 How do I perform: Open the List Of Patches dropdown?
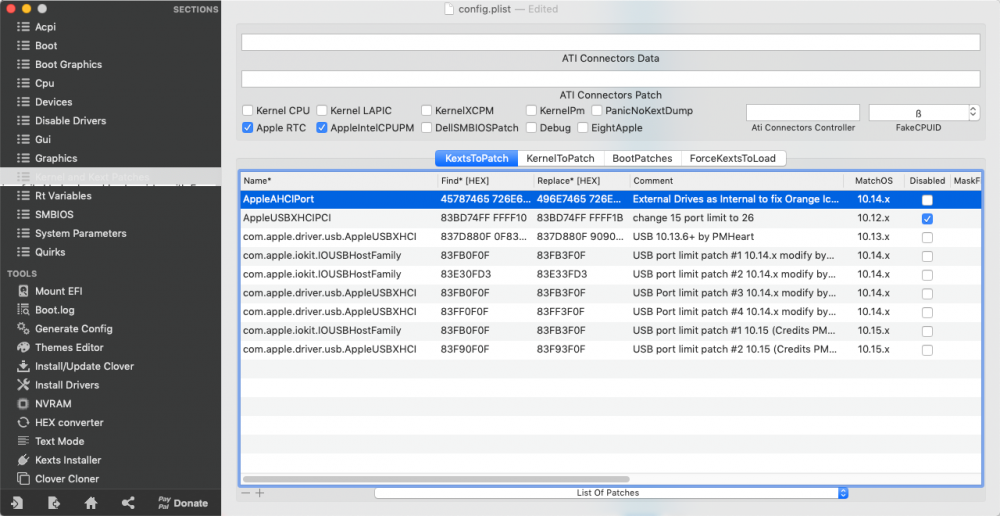point(612,493)
